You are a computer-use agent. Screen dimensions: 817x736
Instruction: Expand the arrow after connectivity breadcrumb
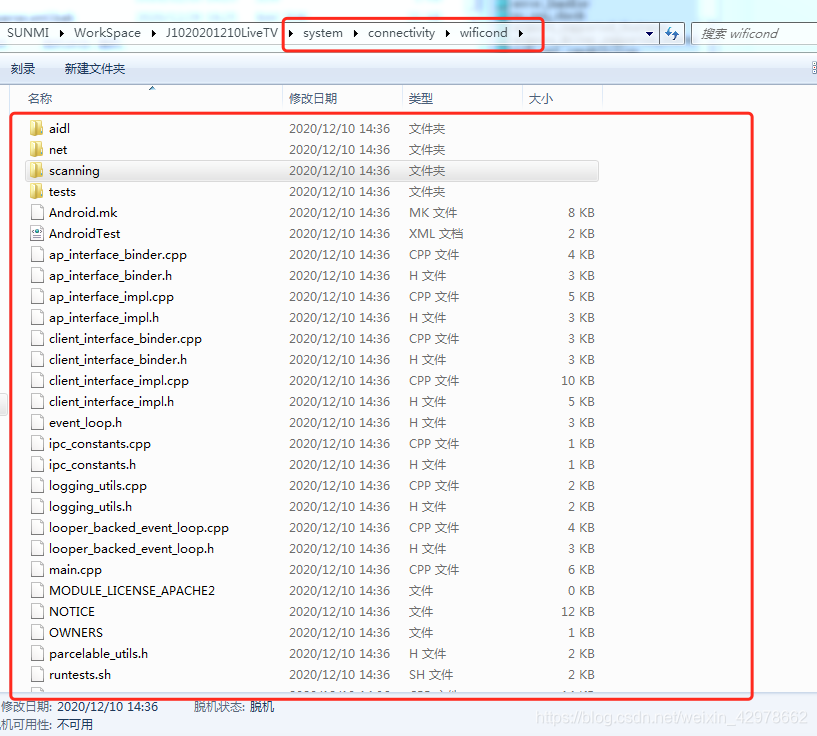tap(447, 33)
